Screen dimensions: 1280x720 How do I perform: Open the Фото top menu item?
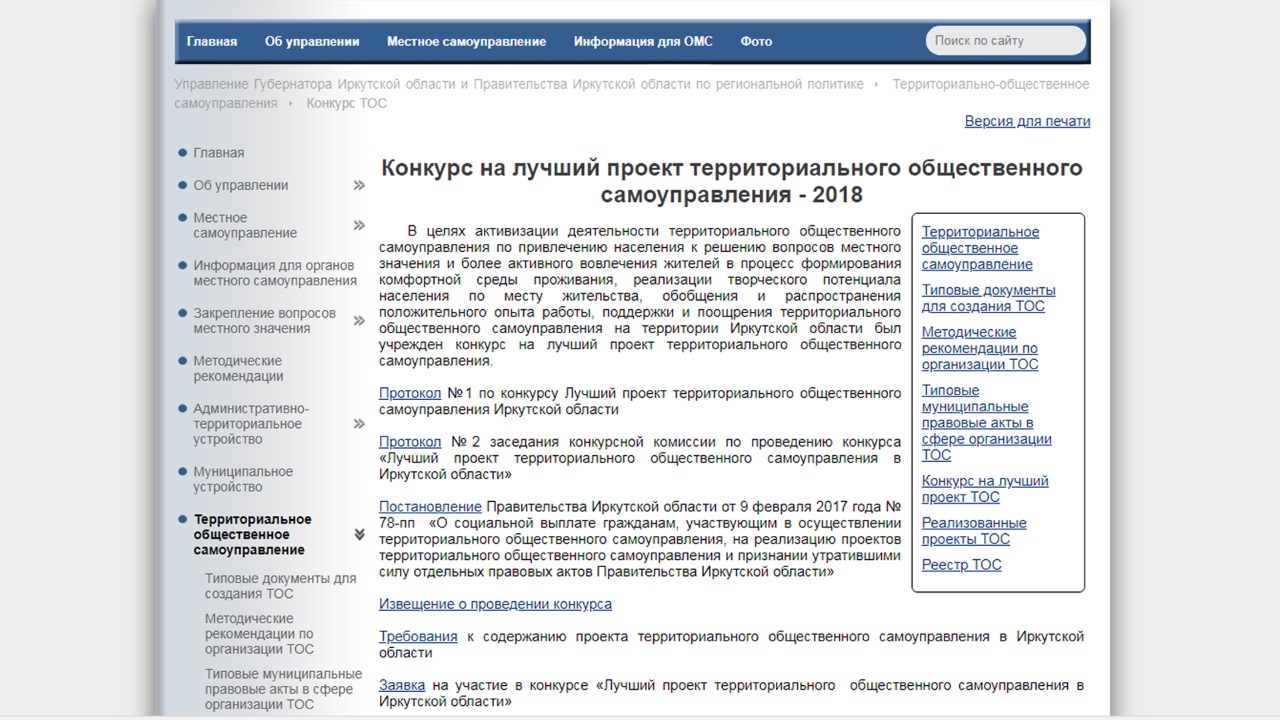coord(756,41)
